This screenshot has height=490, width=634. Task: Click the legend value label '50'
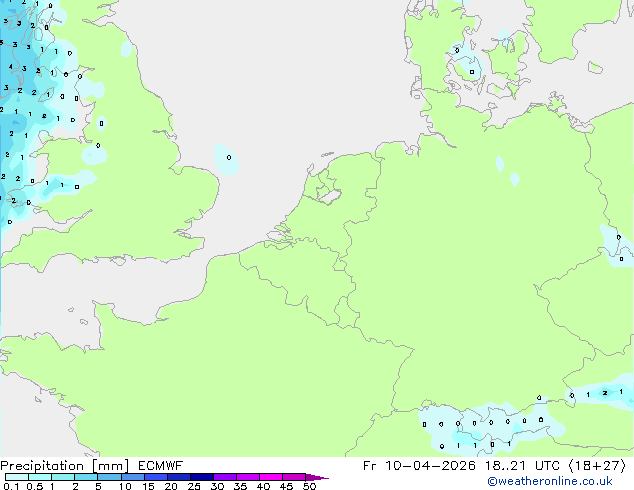pos(309,486)
